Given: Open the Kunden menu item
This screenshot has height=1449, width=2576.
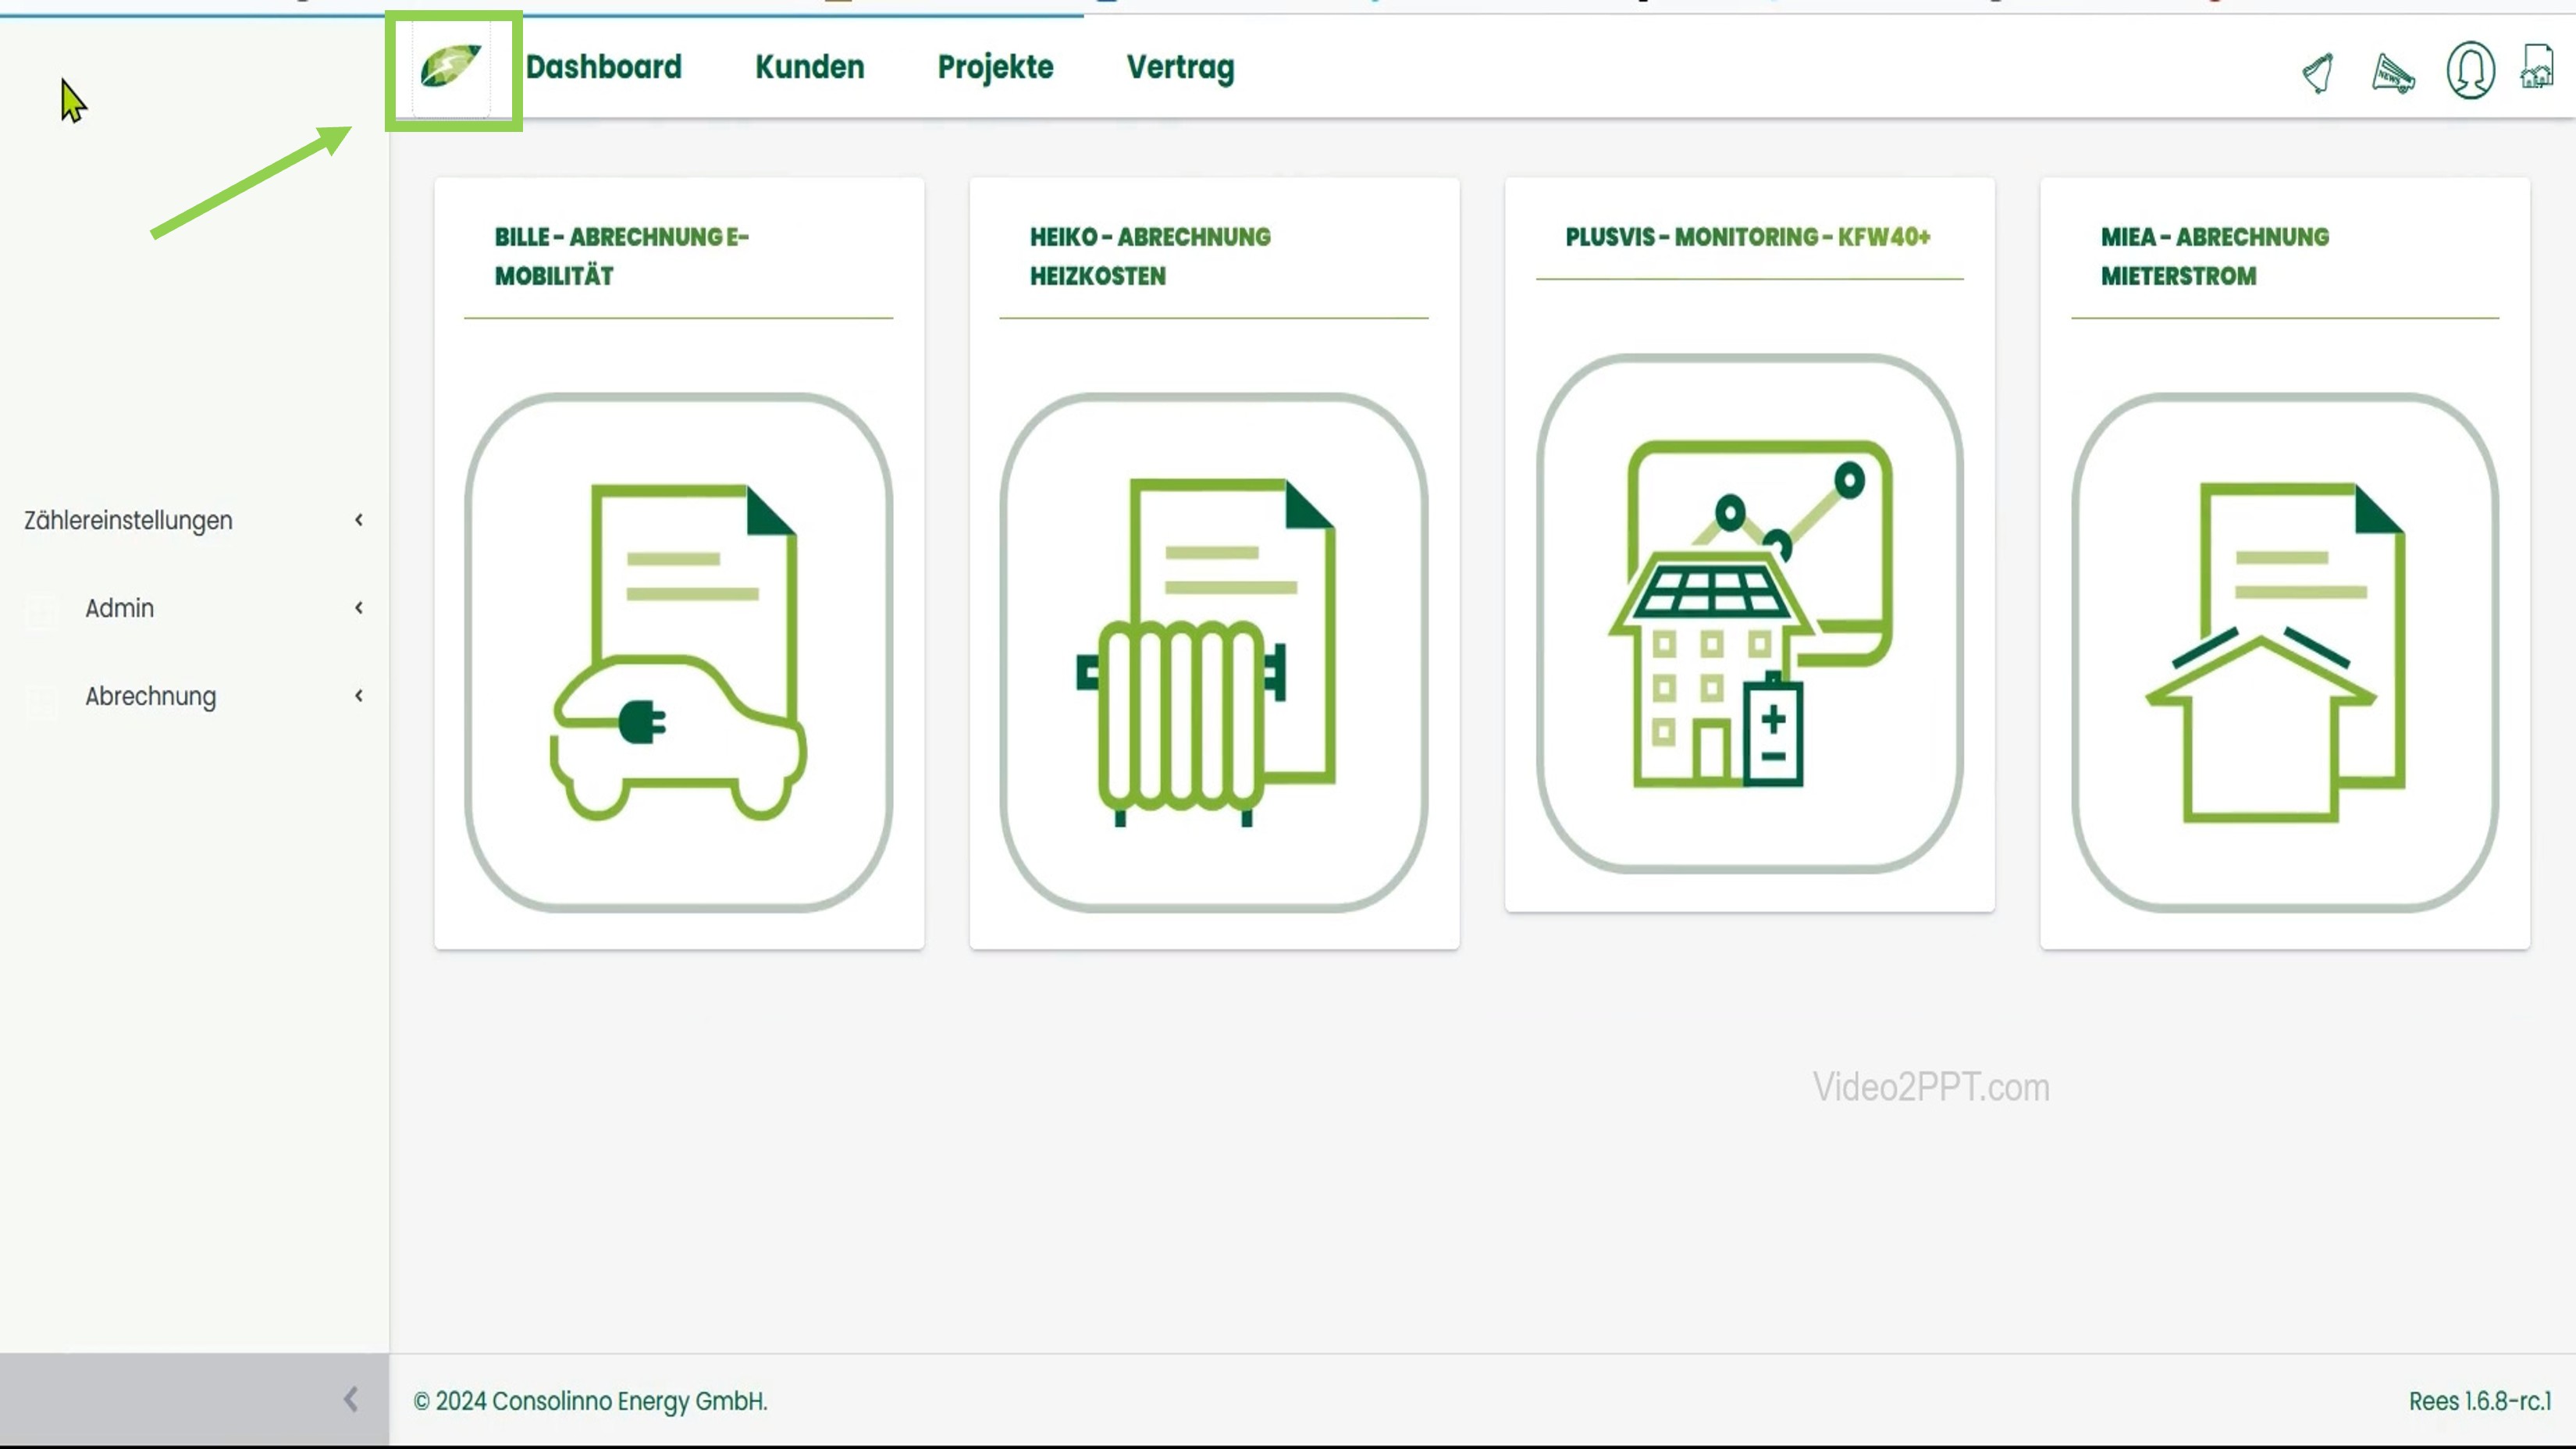Looking at the screenshot, I should (x=809, y=67).
